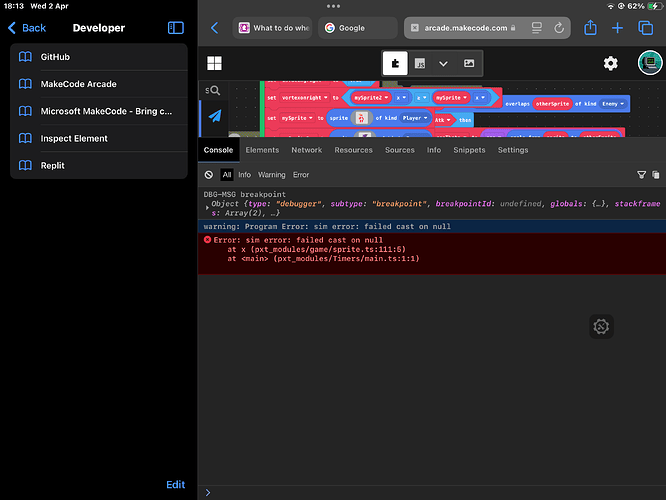The width and height of the screenshot is (666, 500).
Task: Show the Safari tab overview
Action: pyautogui.click(x=646, y=28)
